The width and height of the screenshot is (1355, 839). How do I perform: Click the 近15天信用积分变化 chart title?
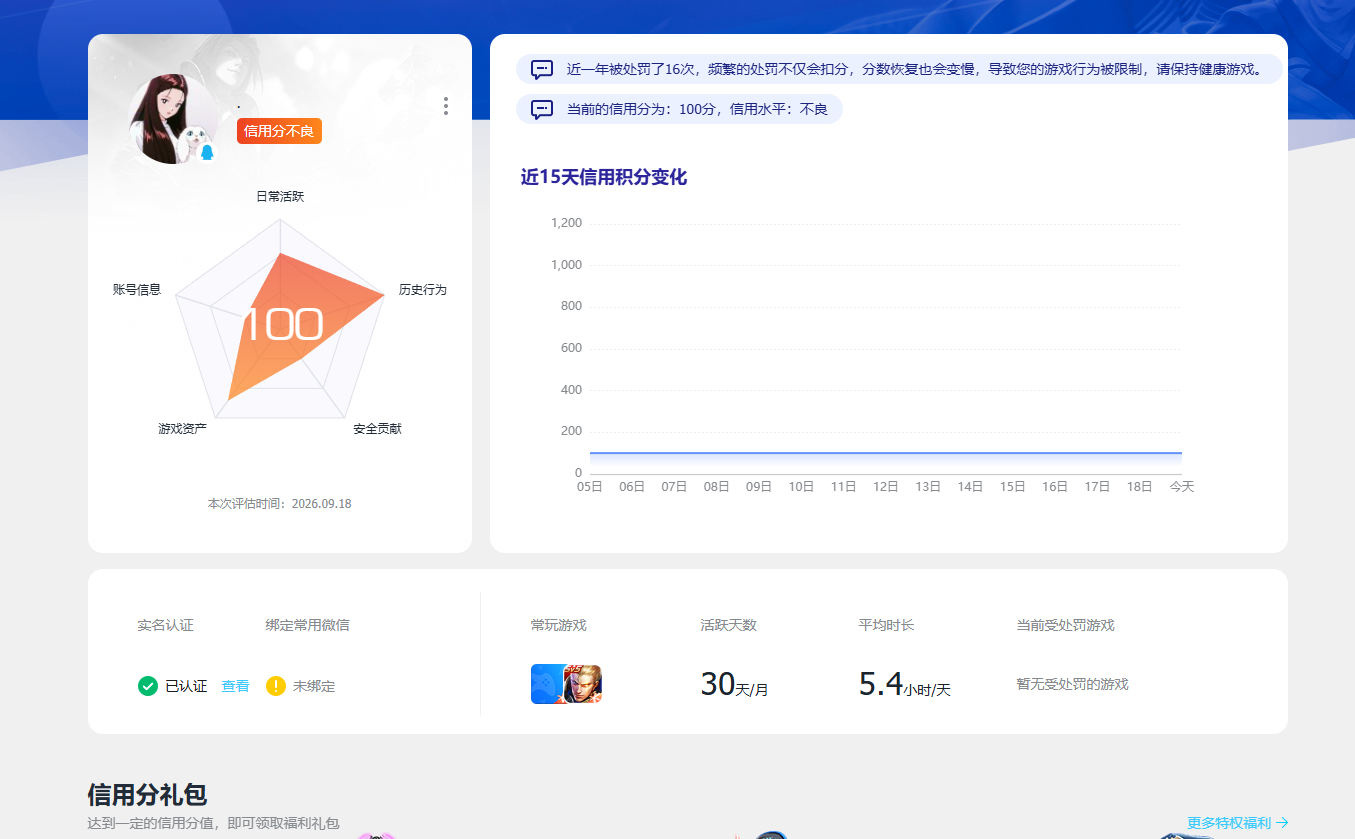tap(604, 178)
